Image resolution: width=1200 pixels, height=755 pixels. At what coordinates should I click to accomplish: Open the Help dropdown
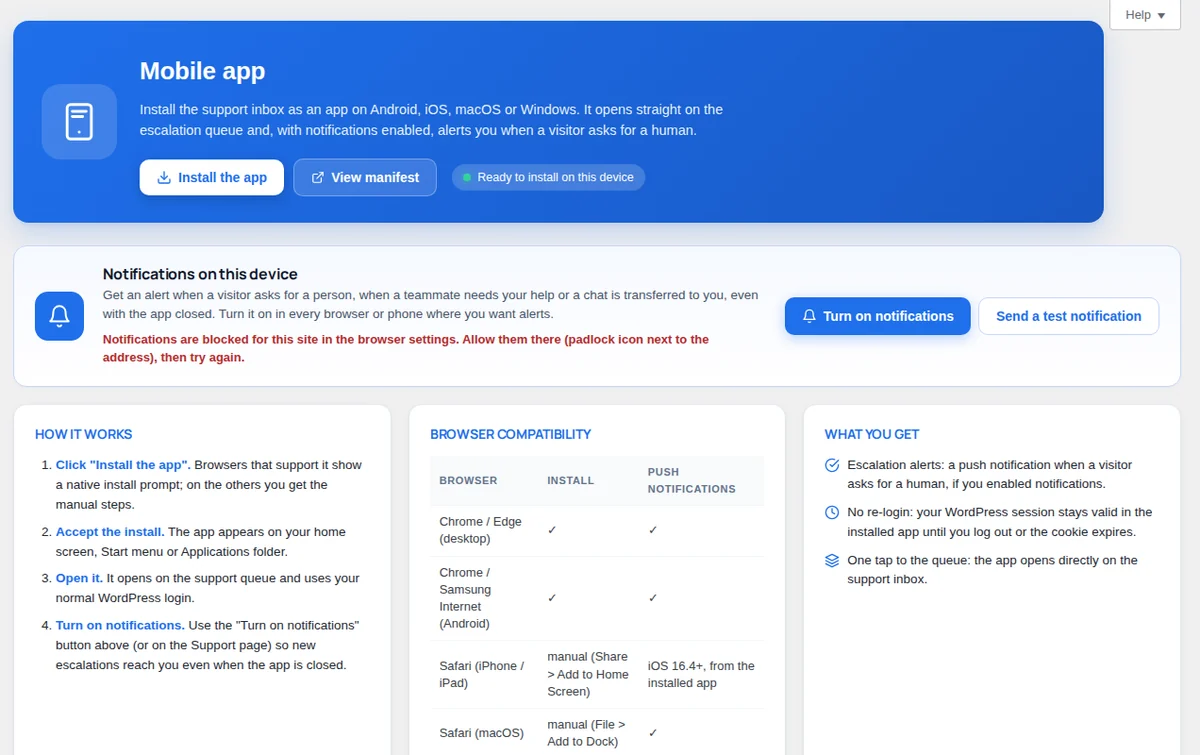pyautogui.click(x=1145, y=15)
